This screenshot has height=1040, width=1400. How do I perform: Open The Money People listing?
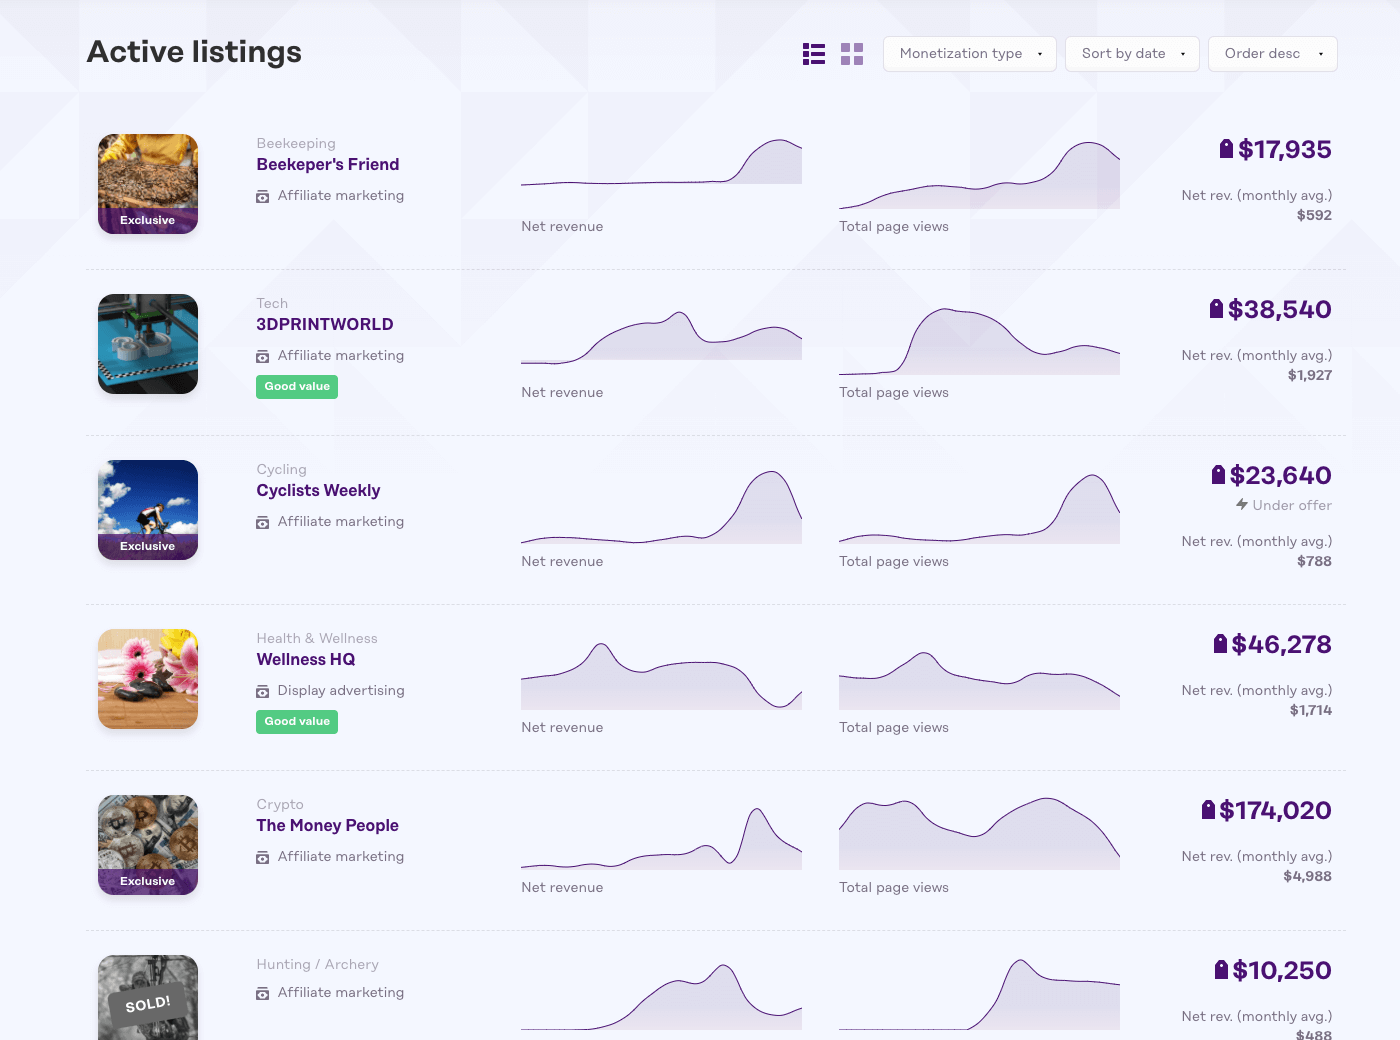point(327,826)
